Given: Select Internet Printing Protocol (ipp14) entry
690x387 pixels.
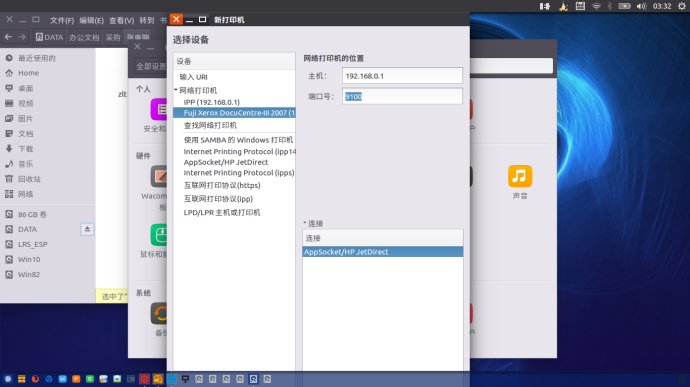Looking at the screenshot, I should [x=239, y=151].
